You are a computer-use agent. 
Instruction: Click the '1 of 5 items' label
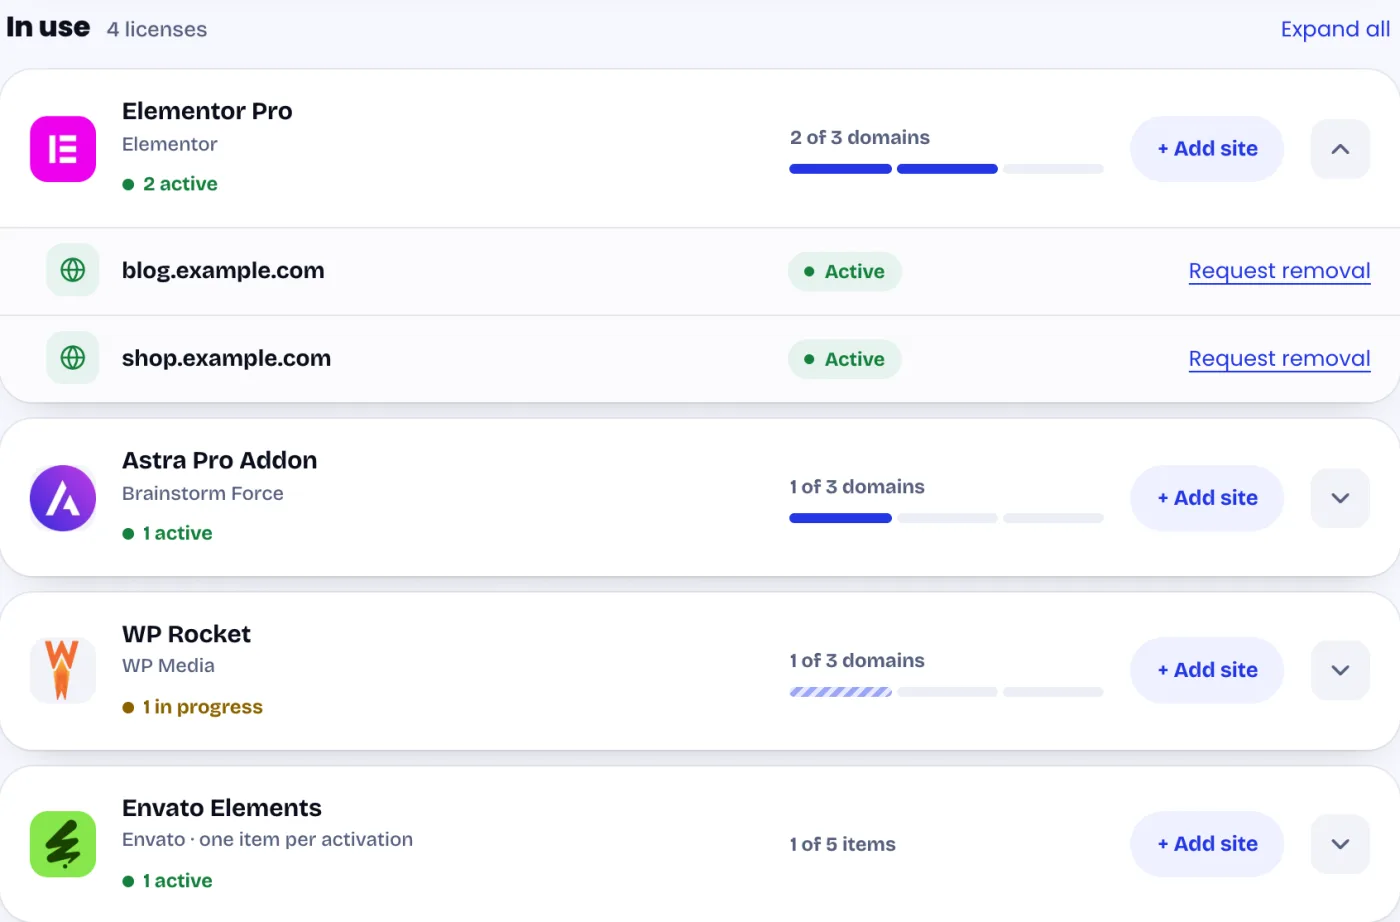point(842,844)
